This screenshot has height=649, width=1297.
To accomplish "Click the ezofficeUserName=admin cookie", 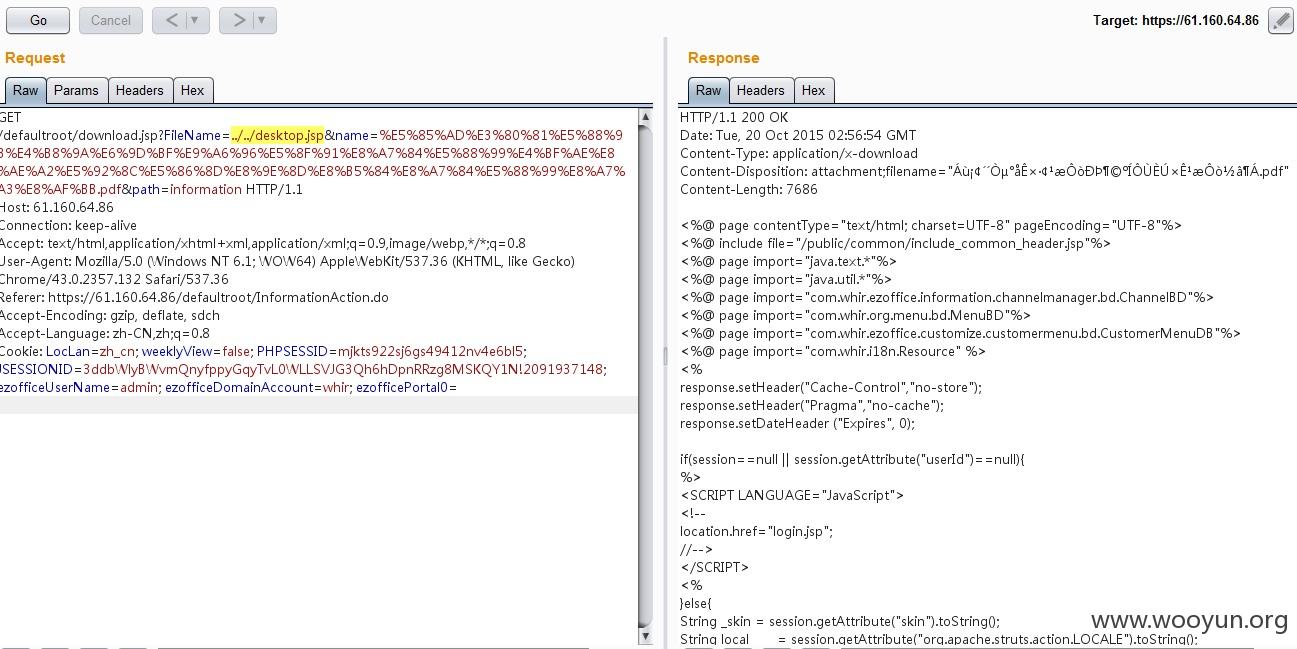I will tap(79, 387).
